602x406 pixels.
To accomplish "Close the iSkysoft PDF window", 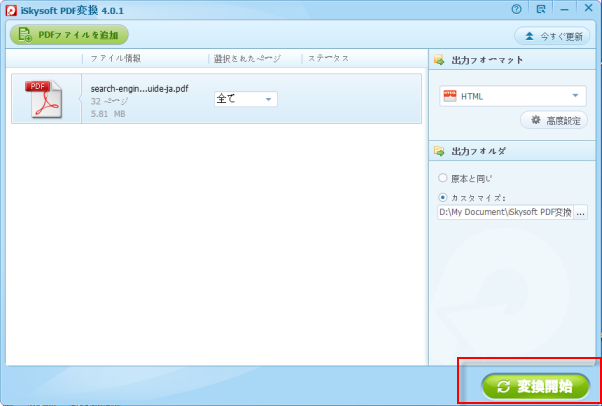I will tap(588, 8).
